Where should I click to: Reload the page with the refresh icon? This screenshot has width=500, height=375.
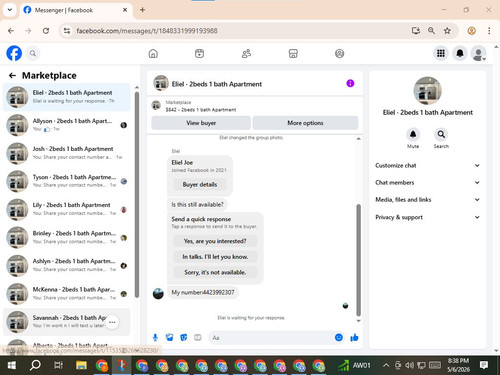(46, 31)
